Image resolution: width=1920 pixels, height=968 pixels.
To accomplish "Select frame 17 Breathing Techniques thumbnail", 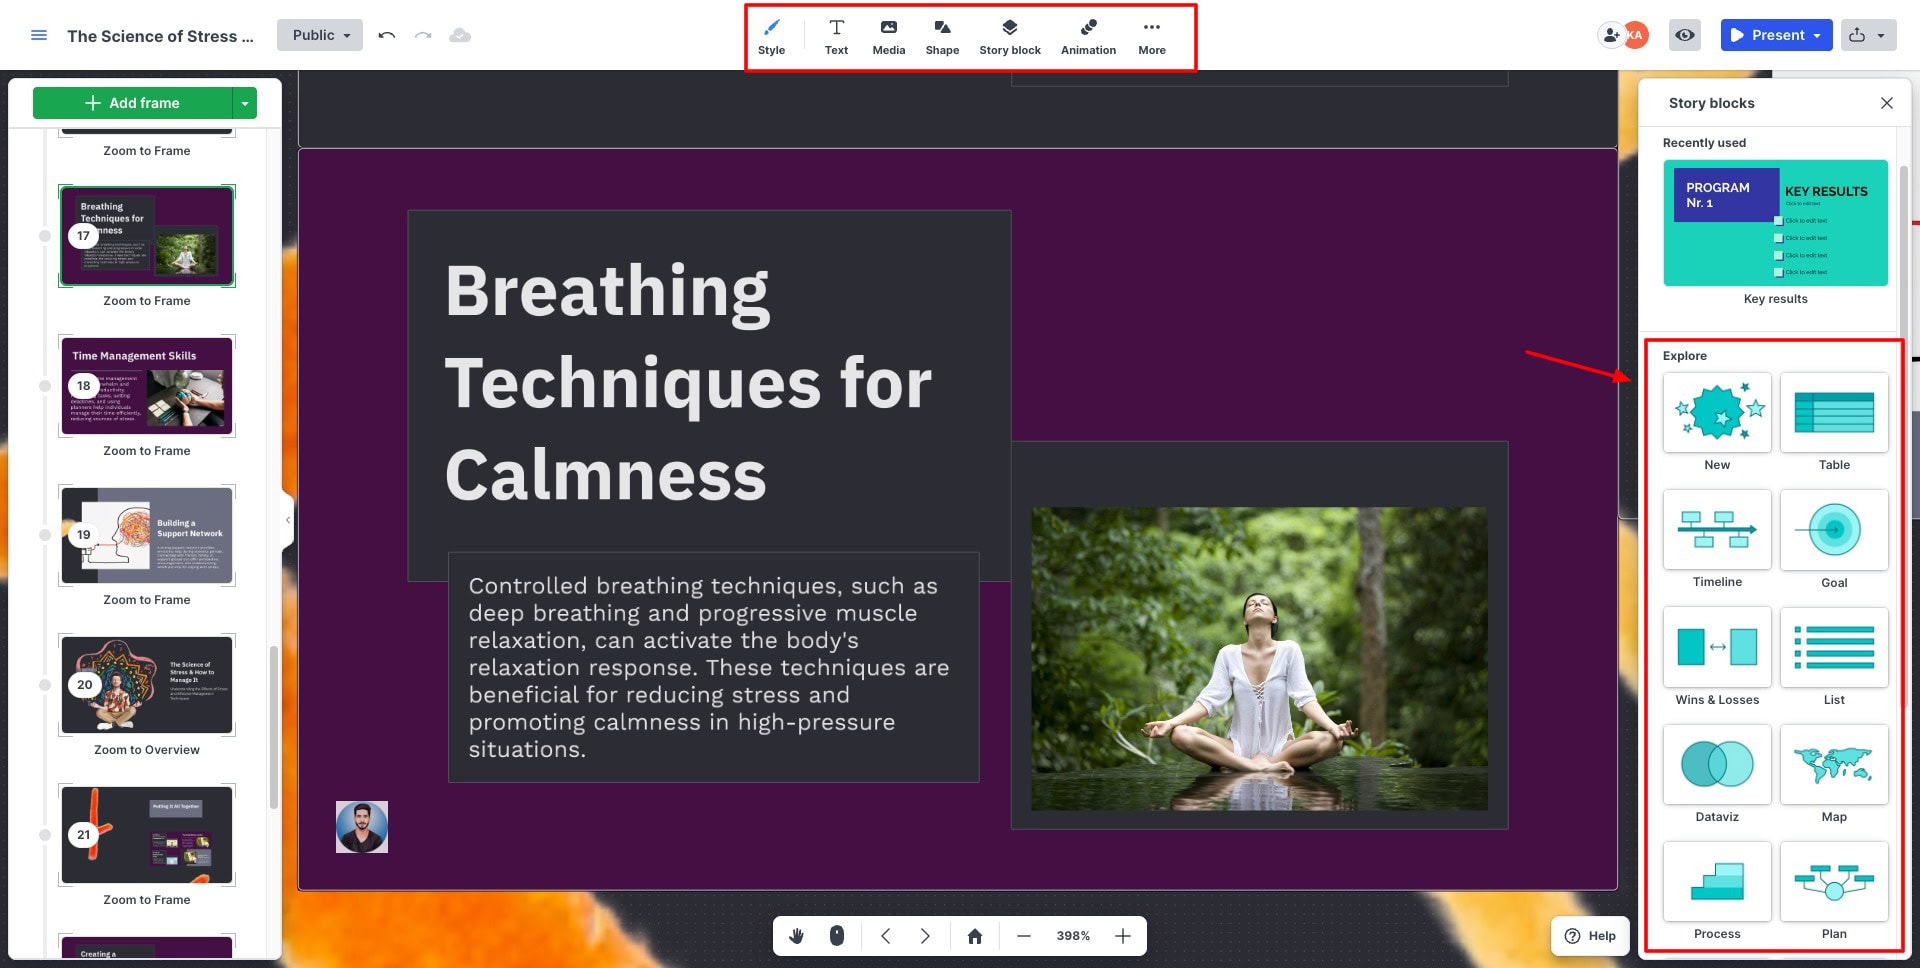I will 147,236.
